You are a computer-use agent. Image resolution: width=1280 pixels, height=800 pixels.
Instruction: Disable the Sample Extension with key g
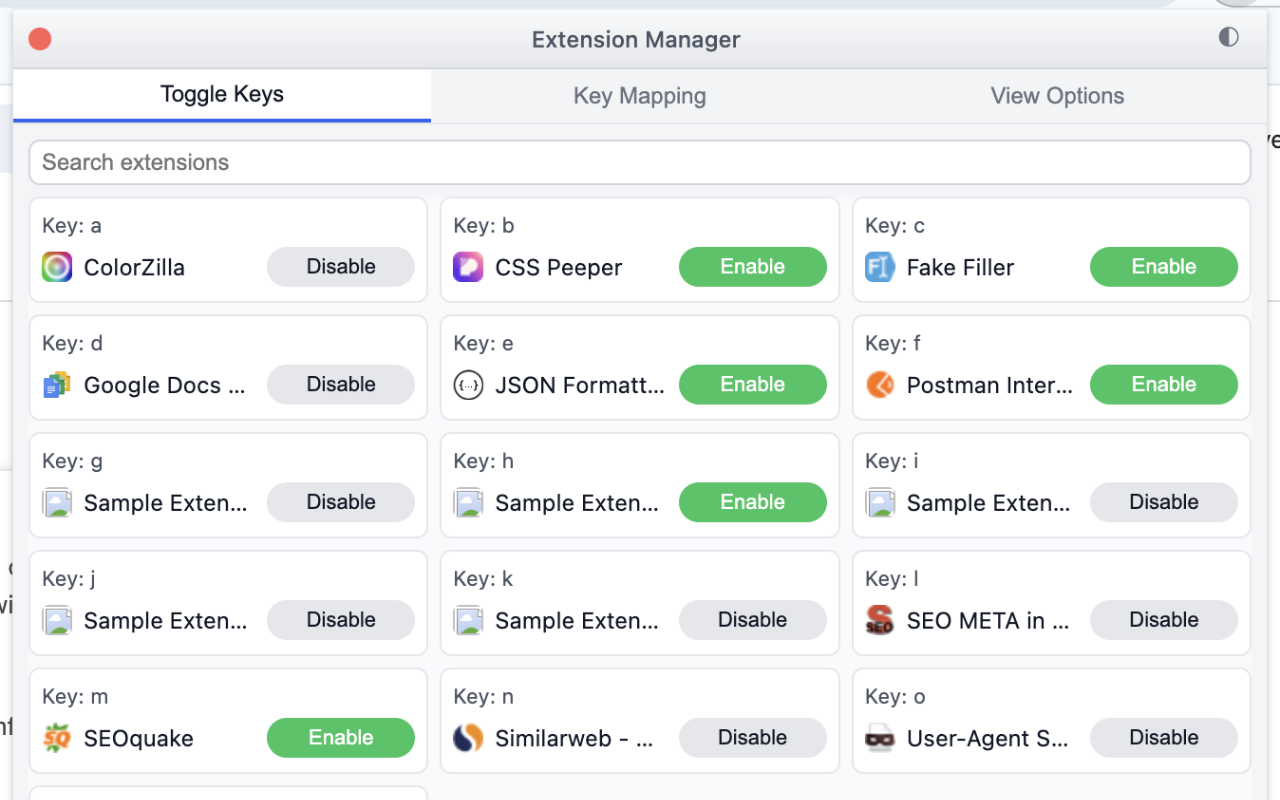pos(341,503)
